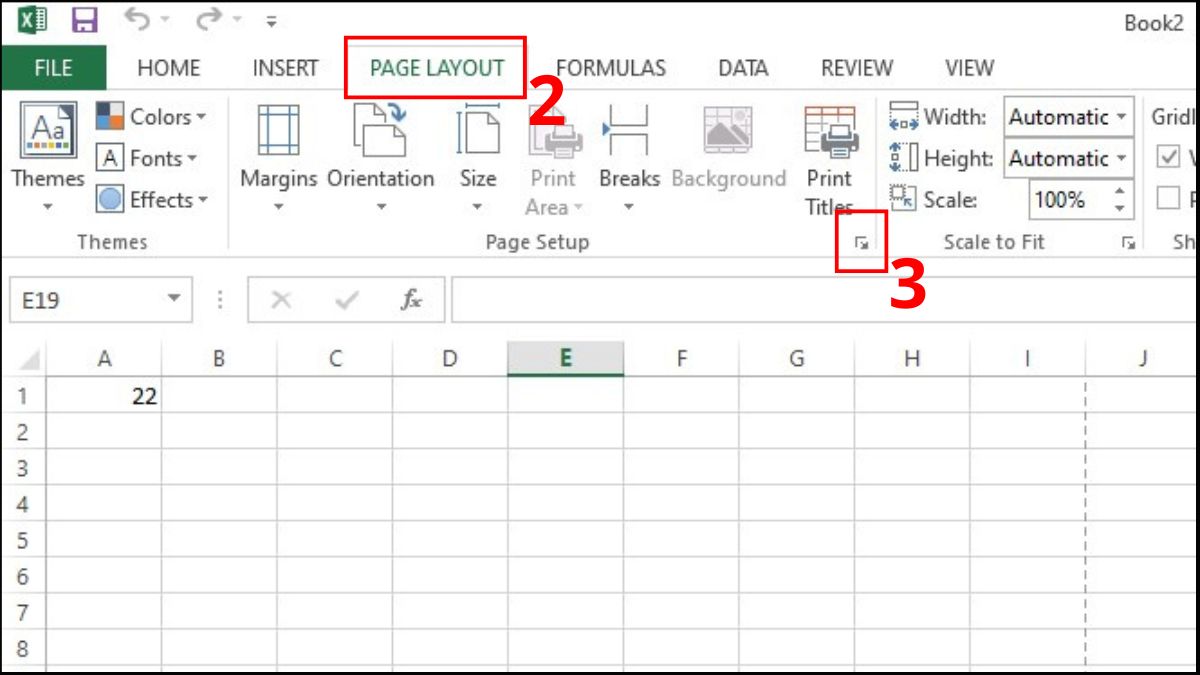Screen dimensions: 1200x675
Task: Click the Undo arrow icon
Action: coord(136,20)
